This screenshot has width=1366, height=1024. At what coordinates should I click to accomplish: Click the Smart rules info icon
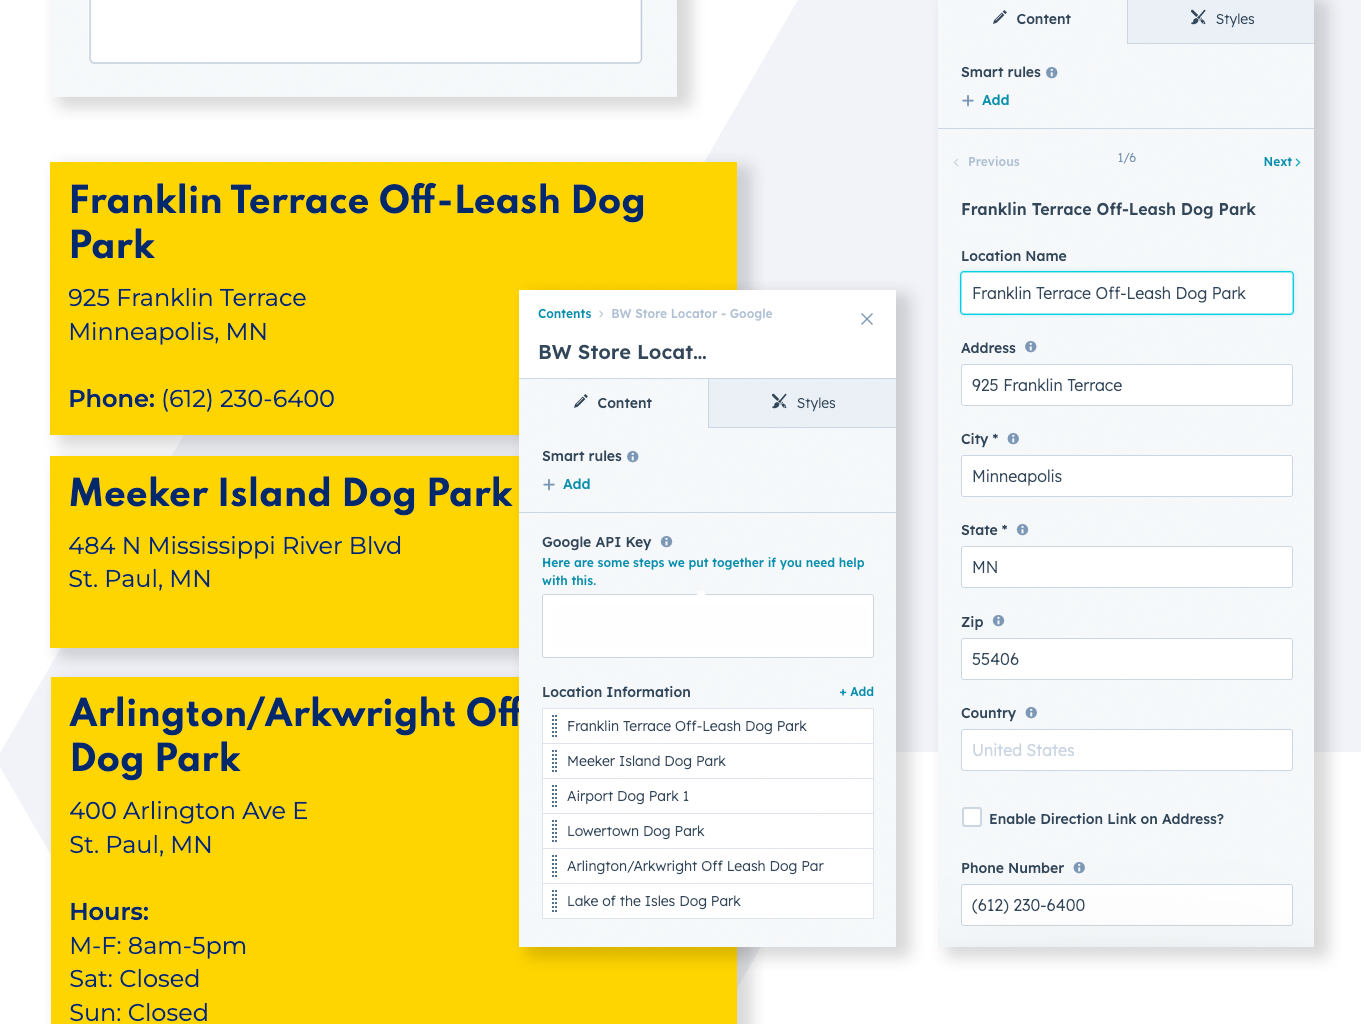(1050, 72)
